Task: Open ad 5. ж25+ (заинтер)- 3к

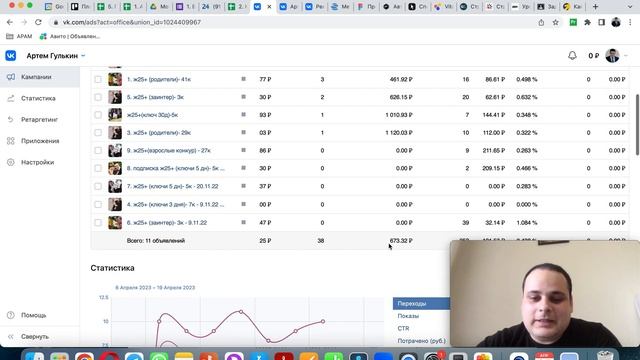Action: [x=155, y=97]
